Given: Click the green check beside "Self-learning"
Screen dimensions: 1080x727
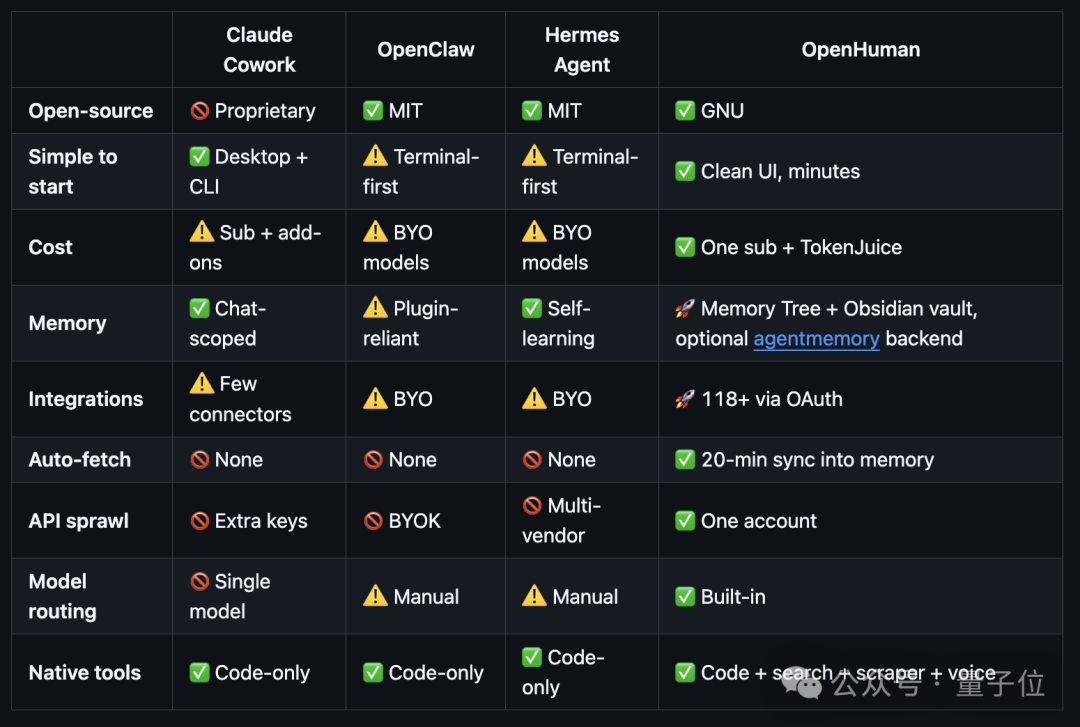Looking at the screenshot, I should coord(532,308).
